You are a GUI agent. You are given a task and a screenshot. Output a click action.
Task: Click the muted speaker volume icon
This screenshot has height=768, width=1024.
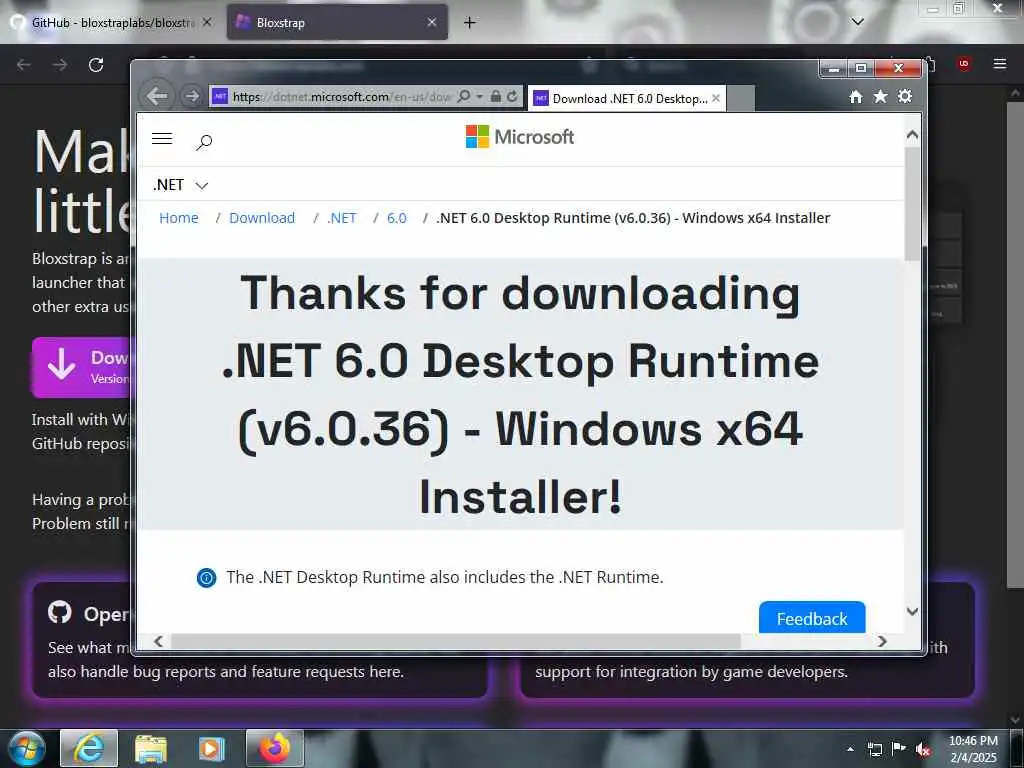point(923,750)
